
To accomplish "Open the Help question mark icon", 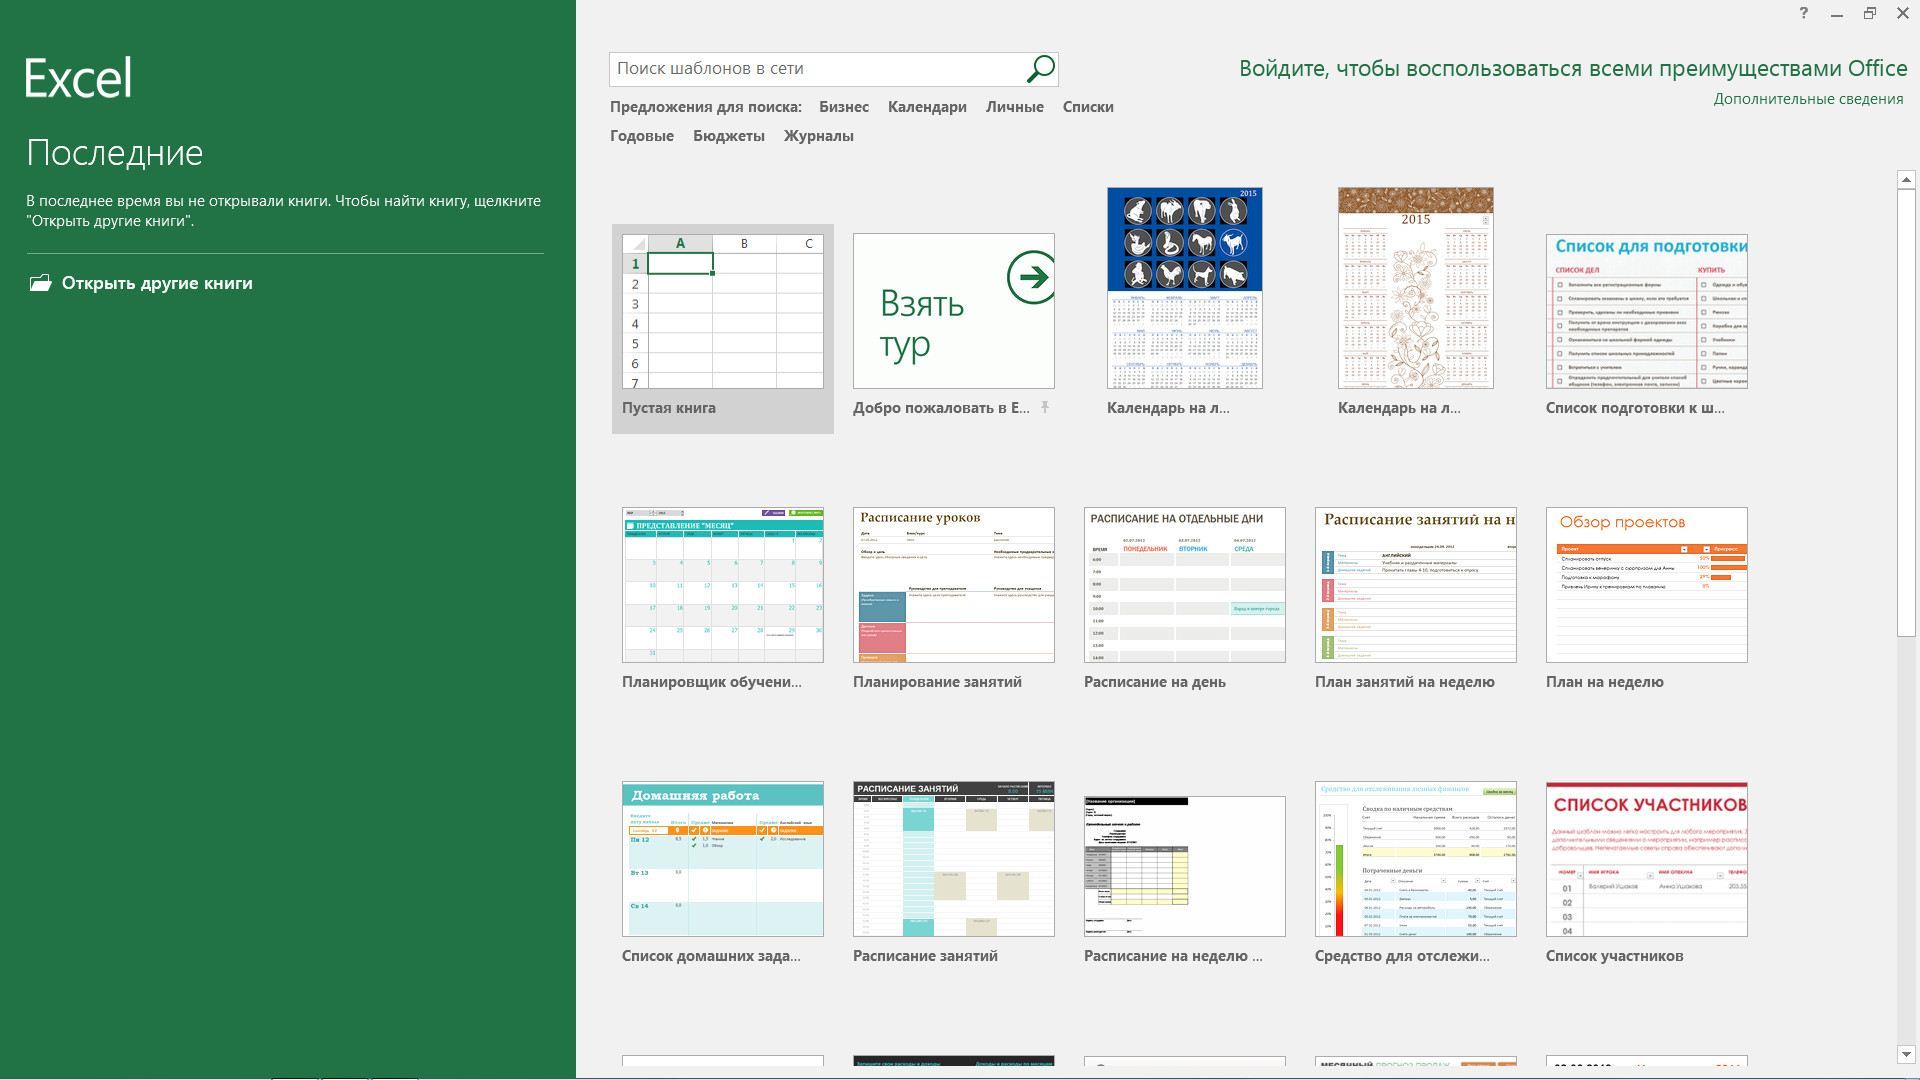I will coord(1804,13).
